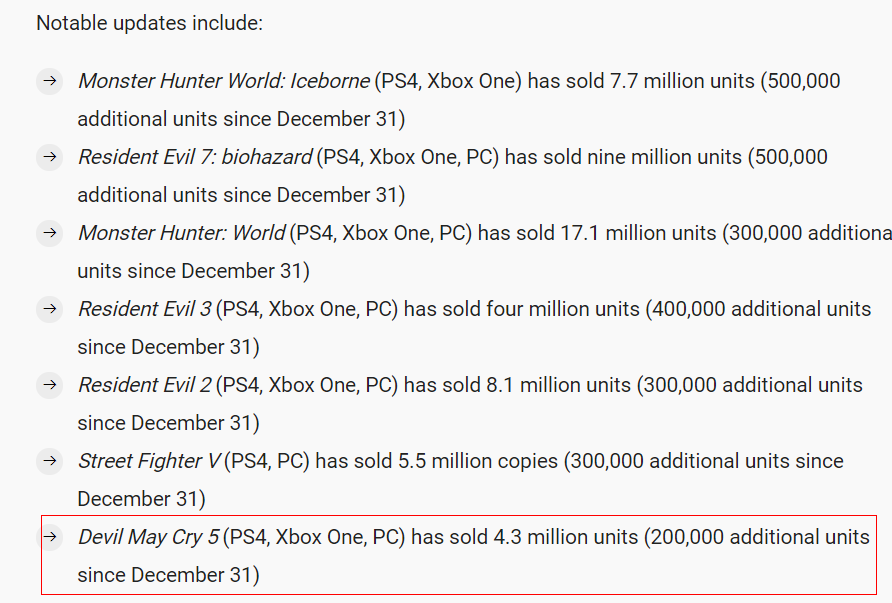Click '7.7 million units' in the Iceborne line

tap(682, 81)
